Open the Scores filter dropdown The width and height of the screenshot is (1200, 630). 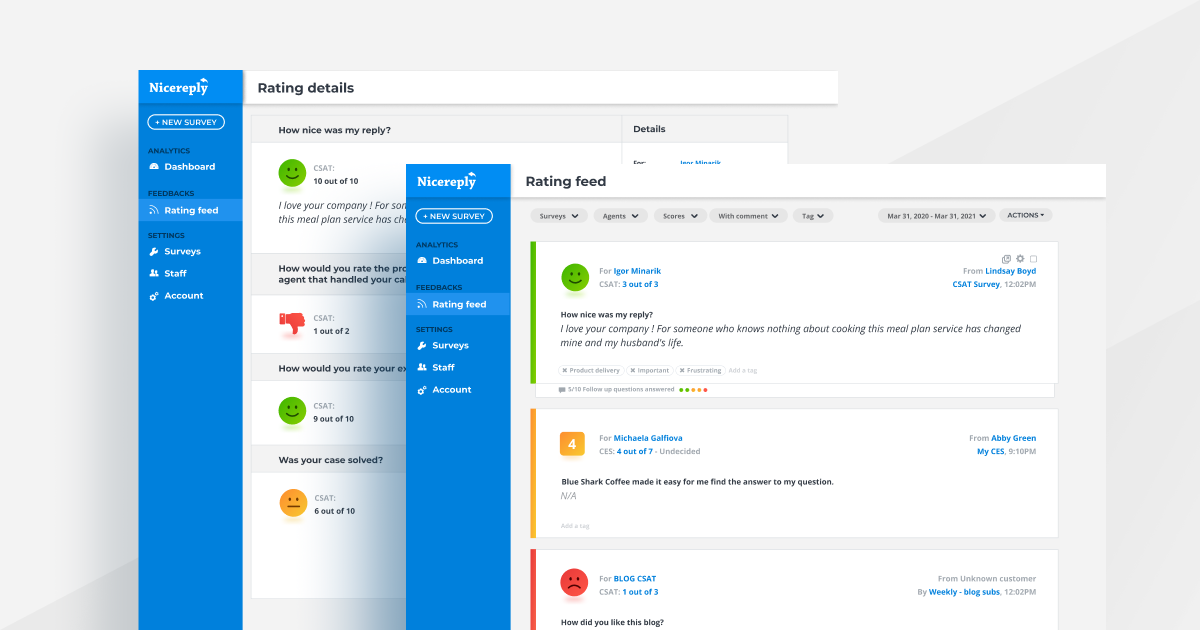pos(680,216)
